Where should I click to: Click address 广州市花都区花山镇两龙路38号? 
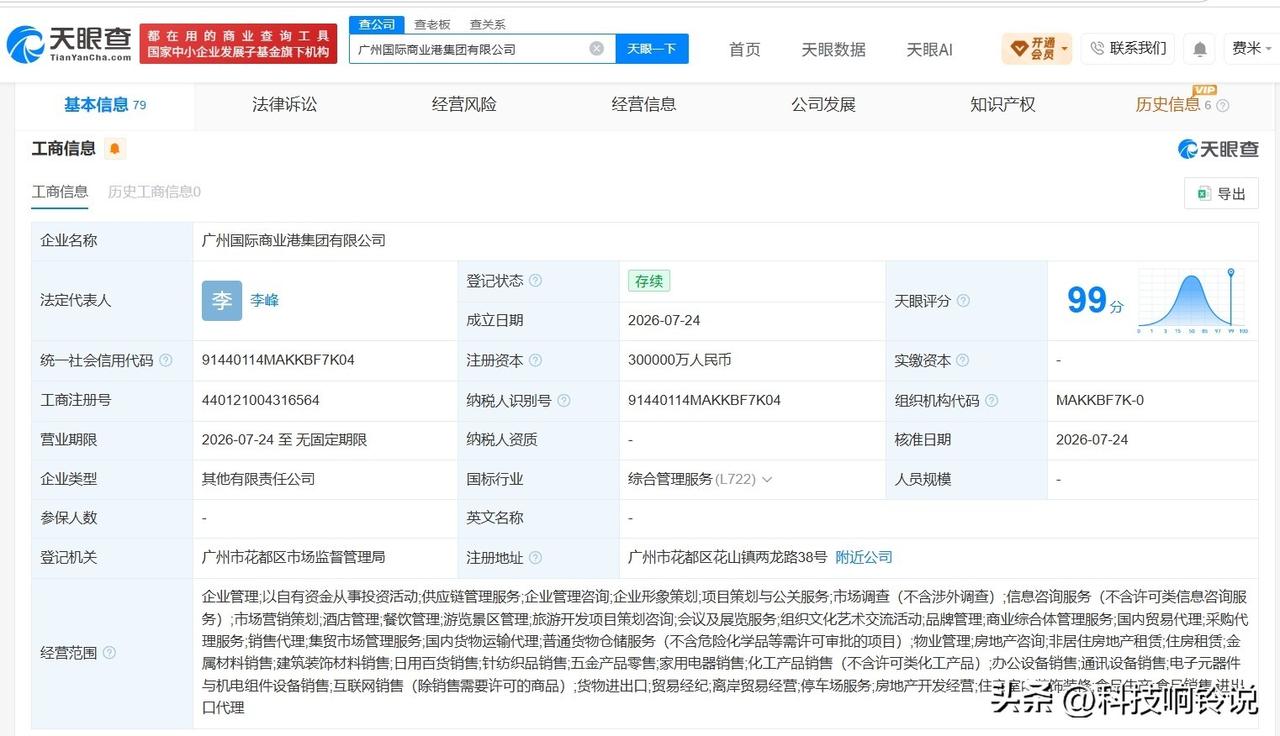pos(727,557)
